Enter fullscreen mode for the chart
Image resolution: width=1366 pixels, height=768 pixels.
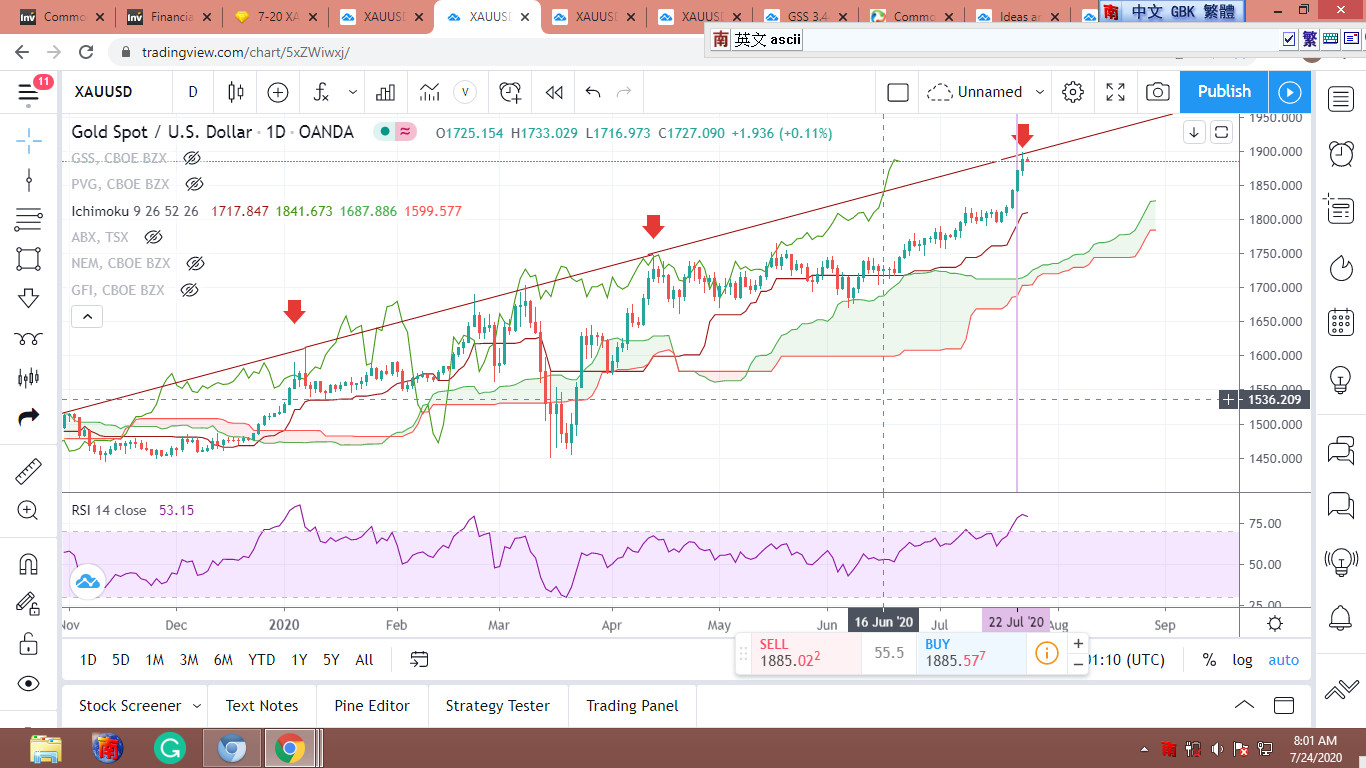click(1115, 92)
